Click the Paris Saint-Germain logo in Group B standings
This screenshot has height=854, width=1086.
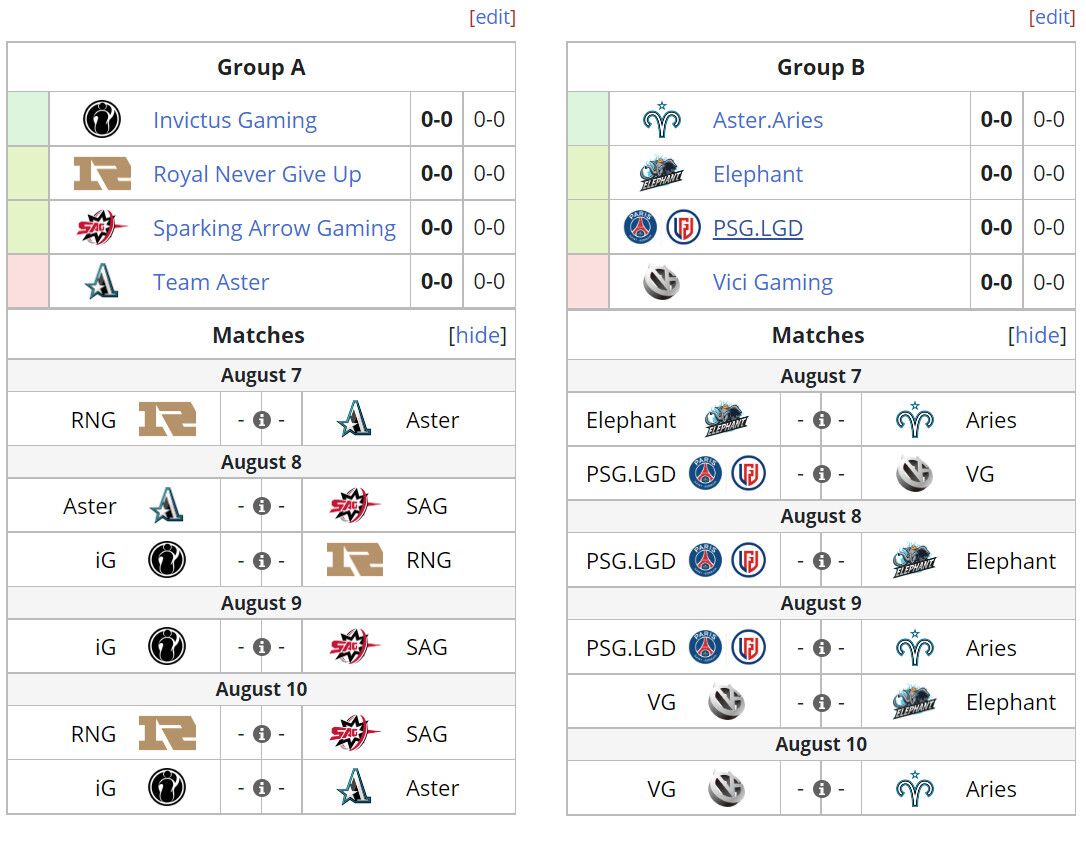(x=640, y=227)
